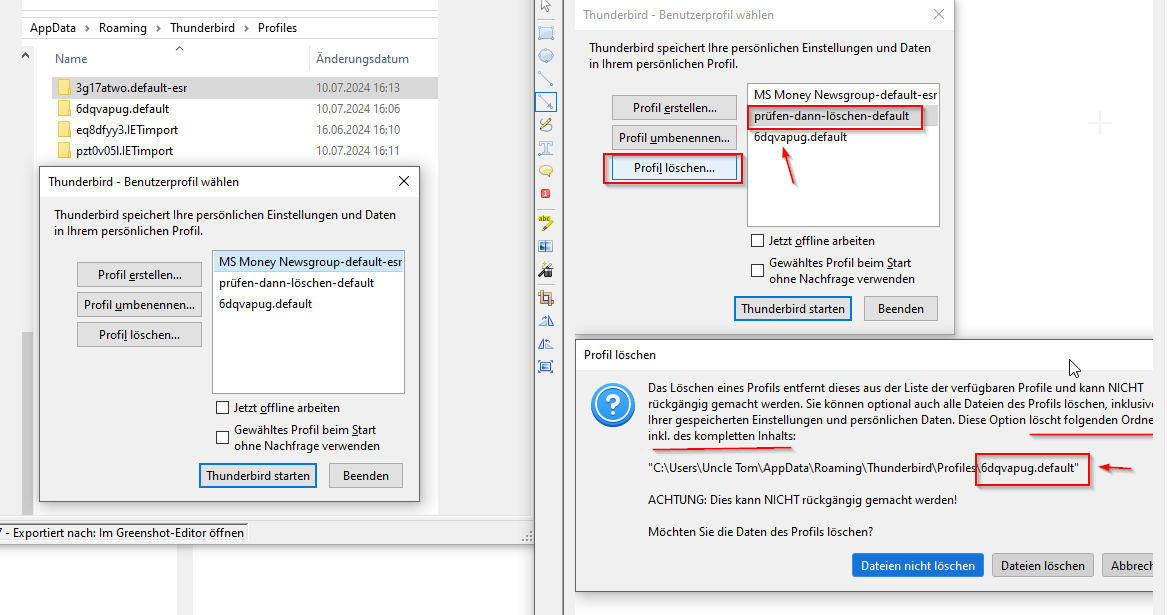The width and height of the screenshot is (1167, 615).
Task: Select the Greenshot freehand pencil tool
Action: point(546,124)
